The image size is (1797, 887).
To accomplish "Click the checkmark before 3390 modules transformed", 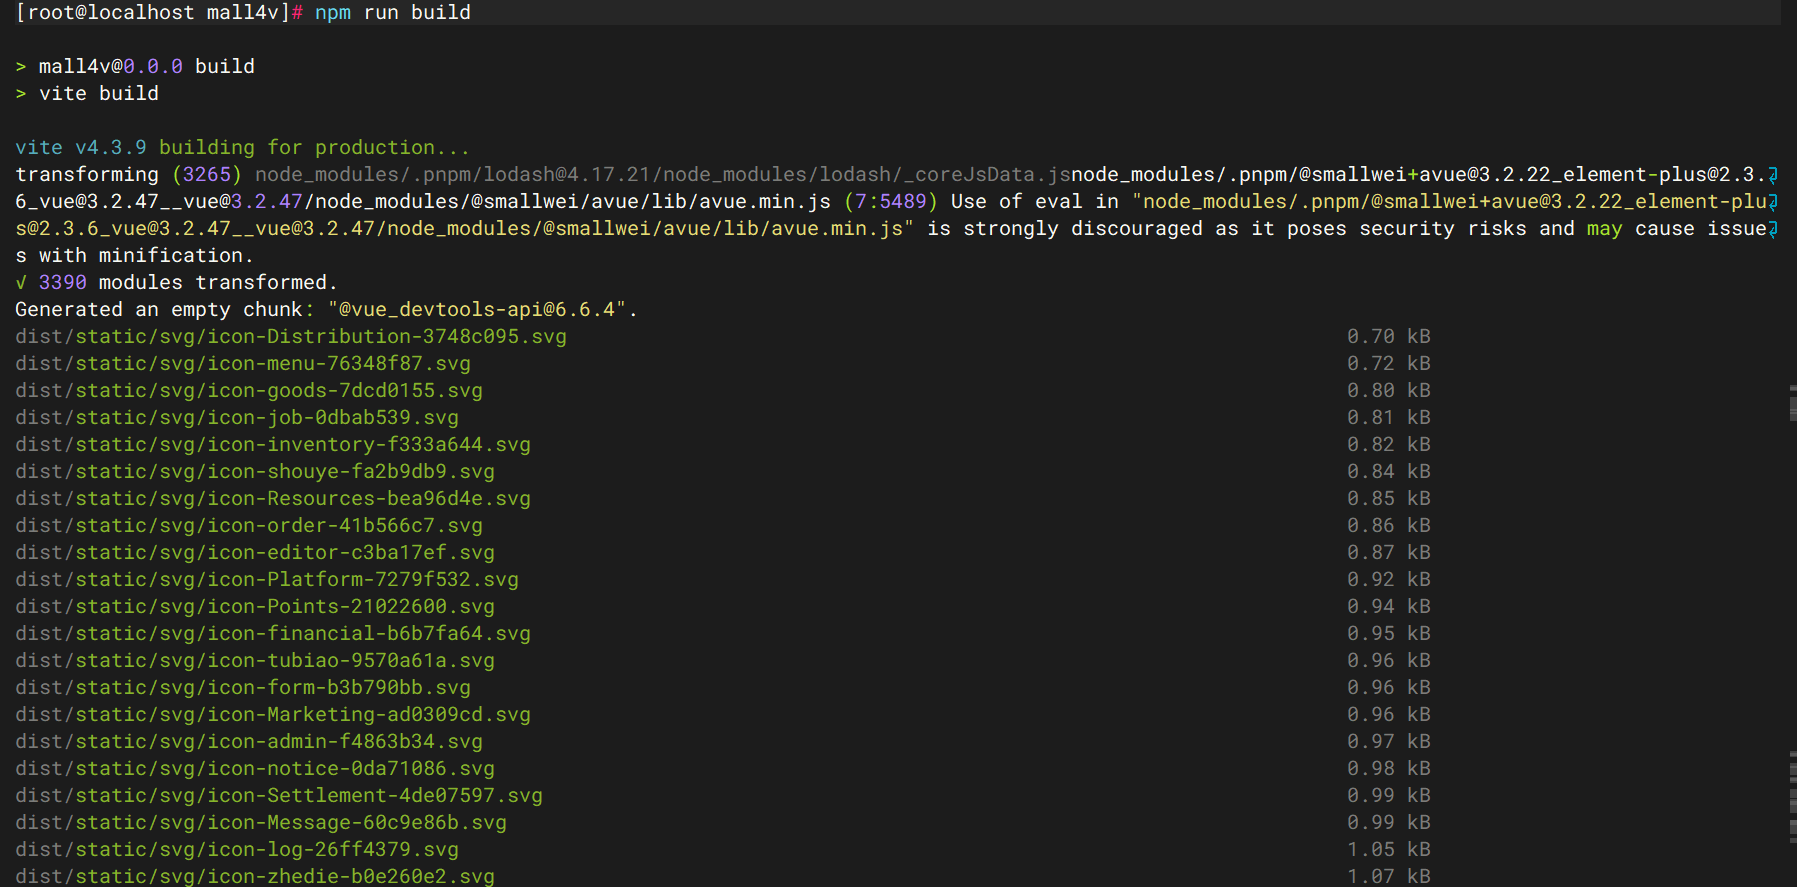I will tap(21, 283).
